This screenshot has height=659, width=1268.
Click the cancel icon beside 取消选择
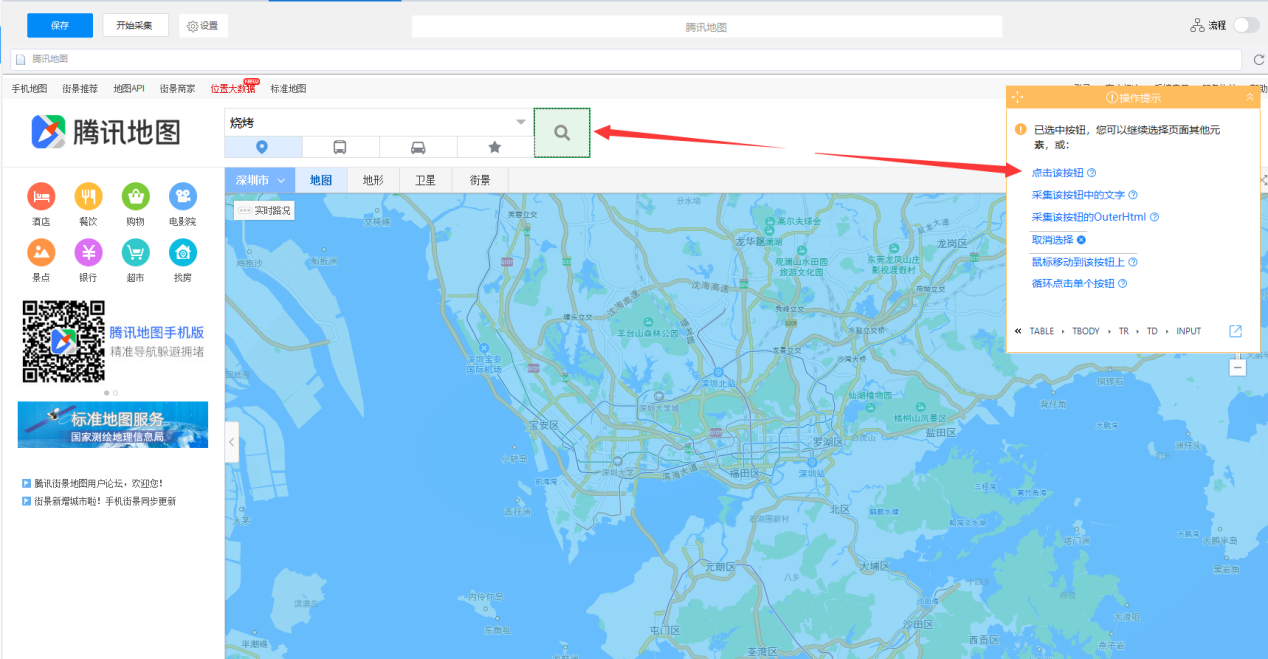click(1081, 240)
